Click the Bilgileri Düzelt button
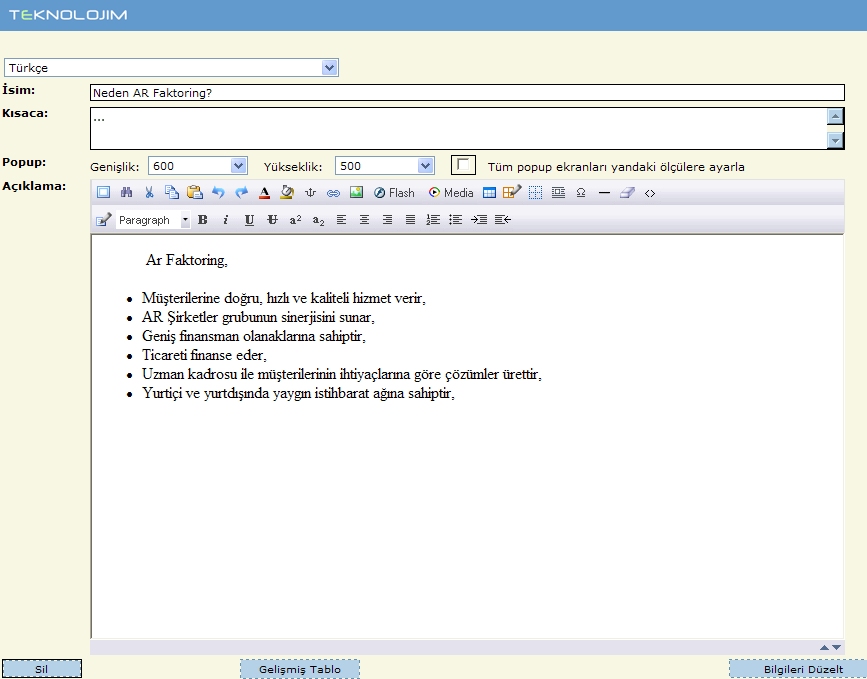The width and height of the screenshot is (867, 679). pyautogui.click(x=798, y=669)
